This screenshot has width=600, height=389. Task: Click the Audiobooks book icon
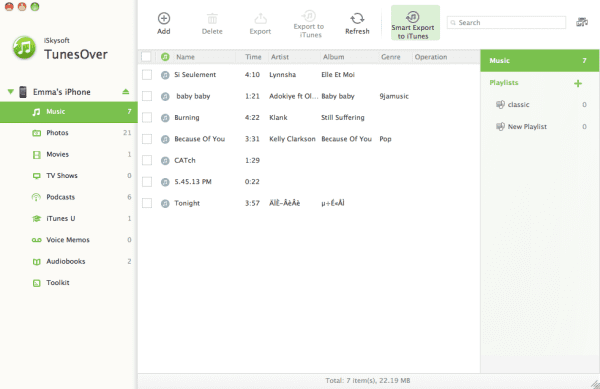[36, 262]
